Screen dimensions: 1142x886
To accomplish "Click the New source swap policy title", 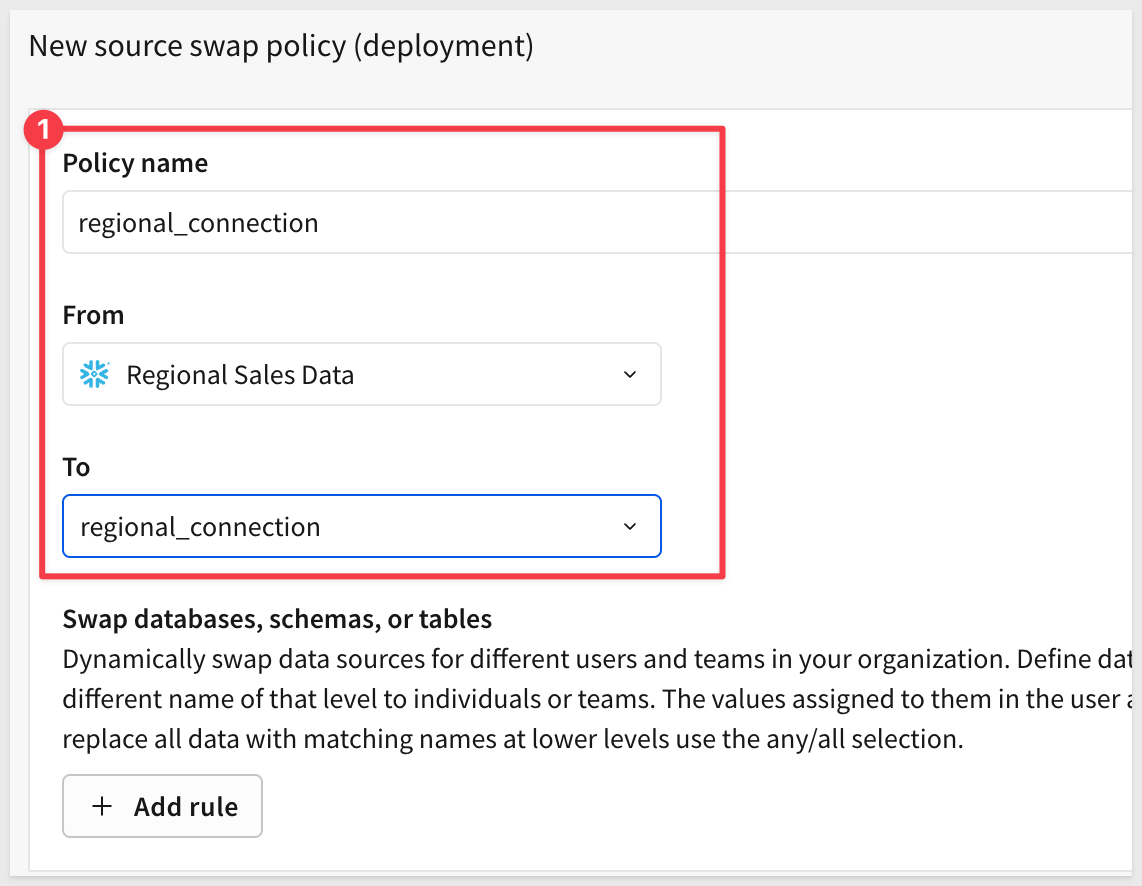I will 281,46.
